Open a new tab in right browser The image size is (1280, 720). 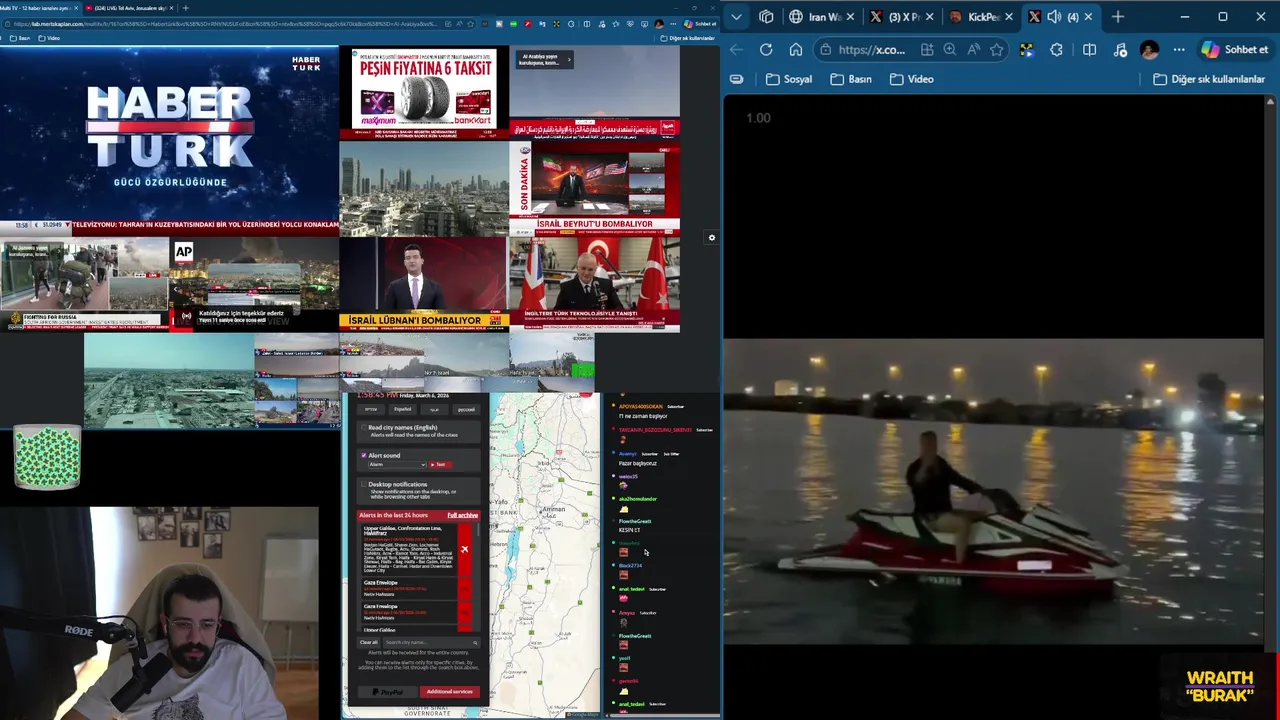pyautogui.click(x=1118, y=16)
